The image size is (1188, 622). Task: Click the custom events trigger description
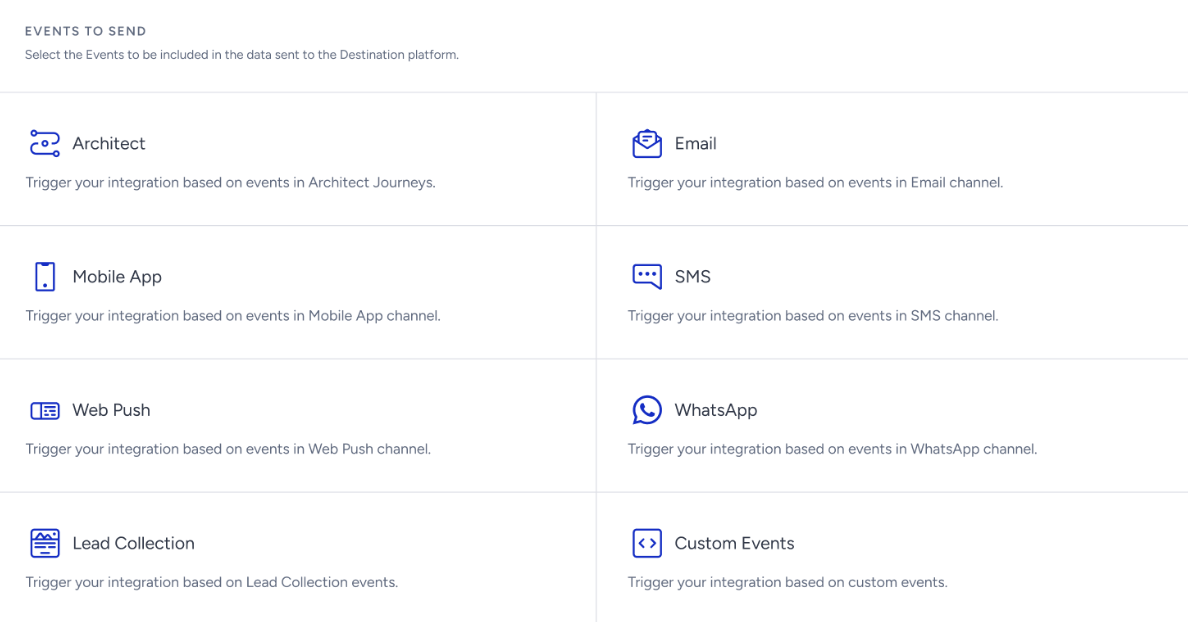click(x=787, y=583)
